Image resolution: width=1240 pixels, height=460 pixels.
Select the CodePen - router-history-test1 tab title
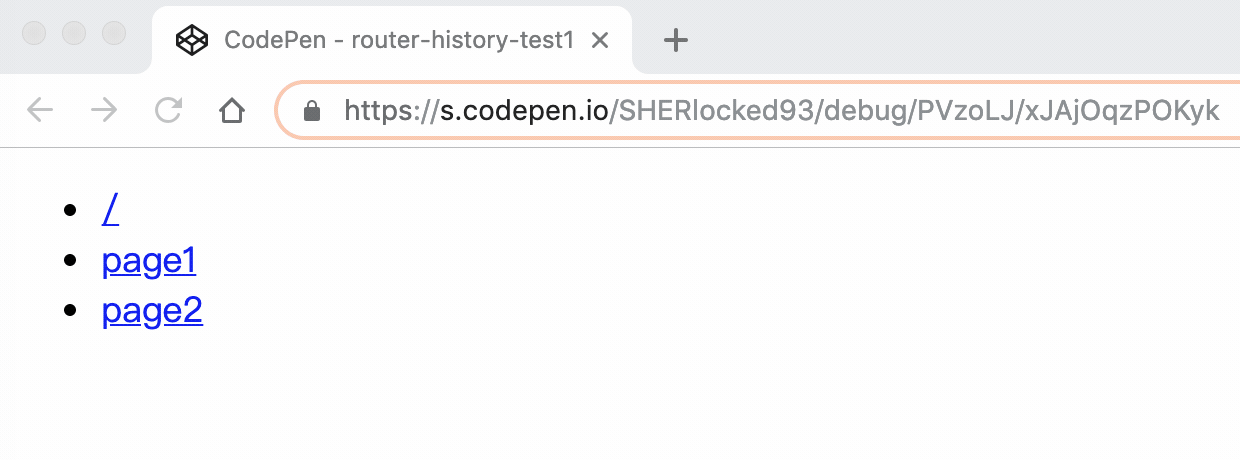point(398,40)
